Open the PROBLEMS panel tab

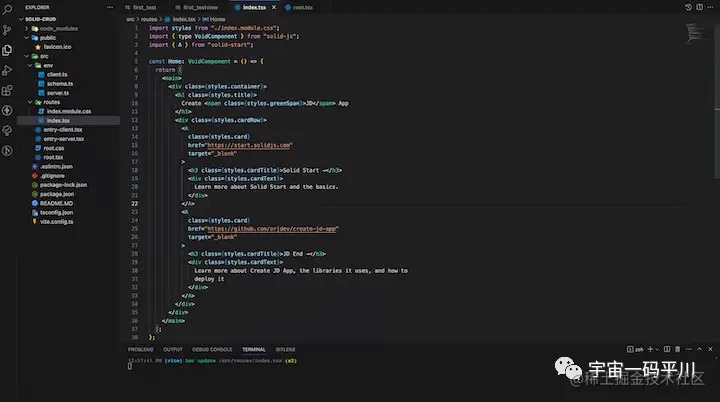click(141, 350)
